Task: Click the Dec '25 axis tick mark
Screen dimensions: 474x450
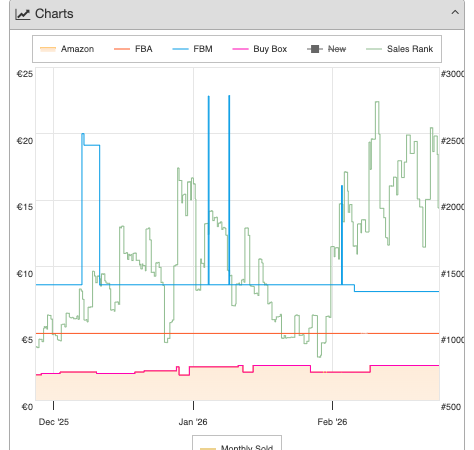Action: pyautogui.click(x=53, y=405)
